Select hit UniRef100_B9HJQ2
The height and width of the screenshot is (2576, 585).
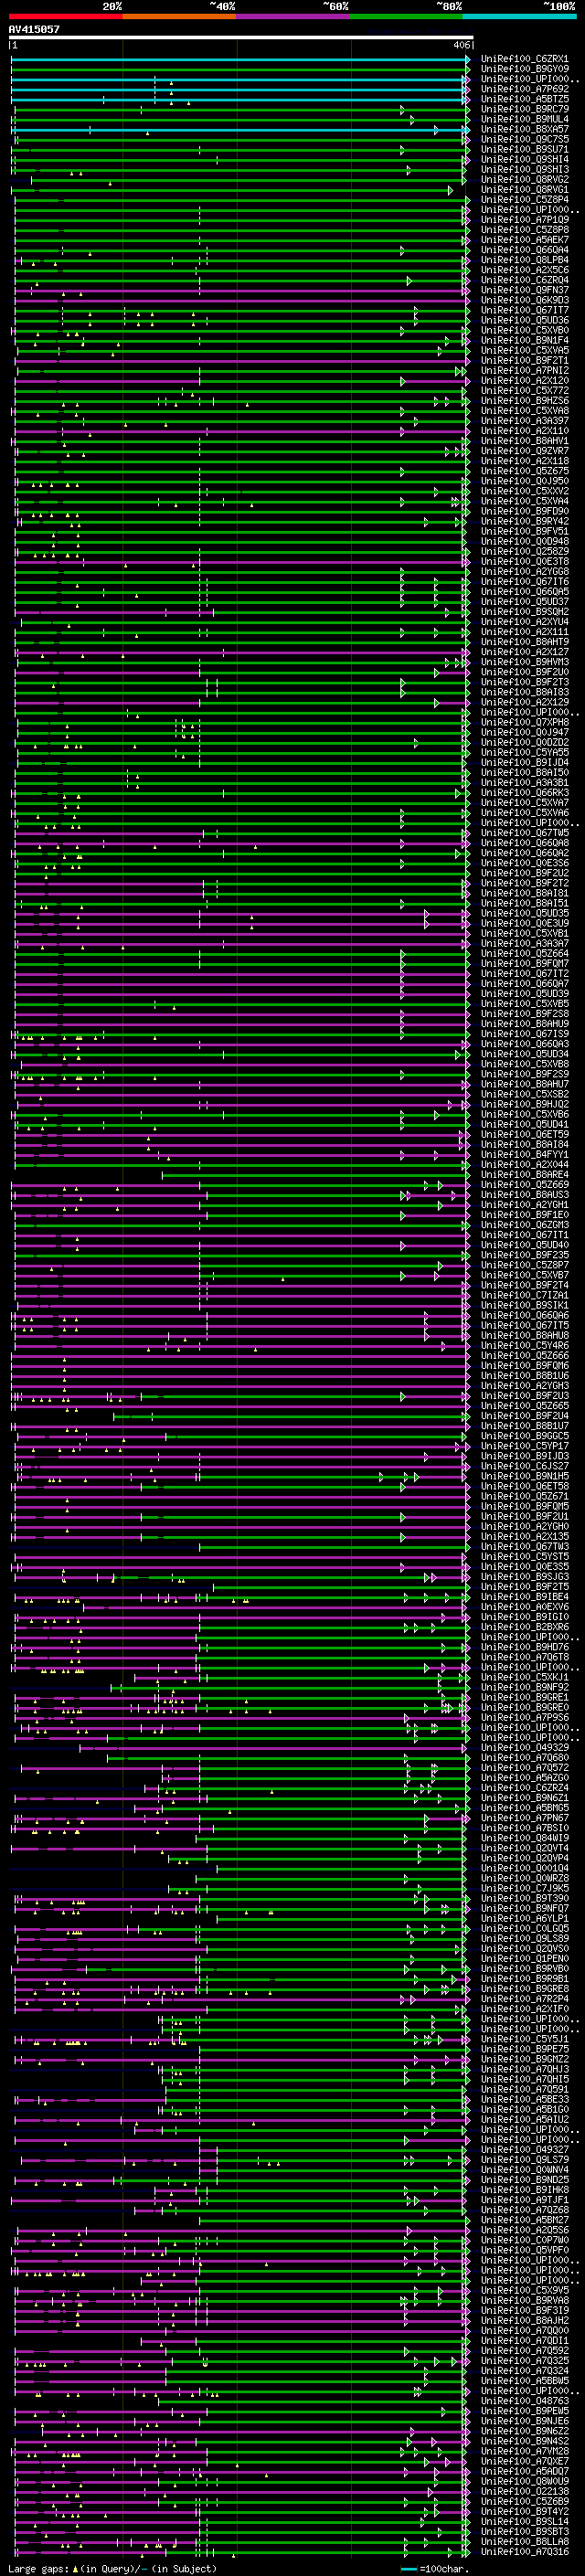coord(524,1104)
